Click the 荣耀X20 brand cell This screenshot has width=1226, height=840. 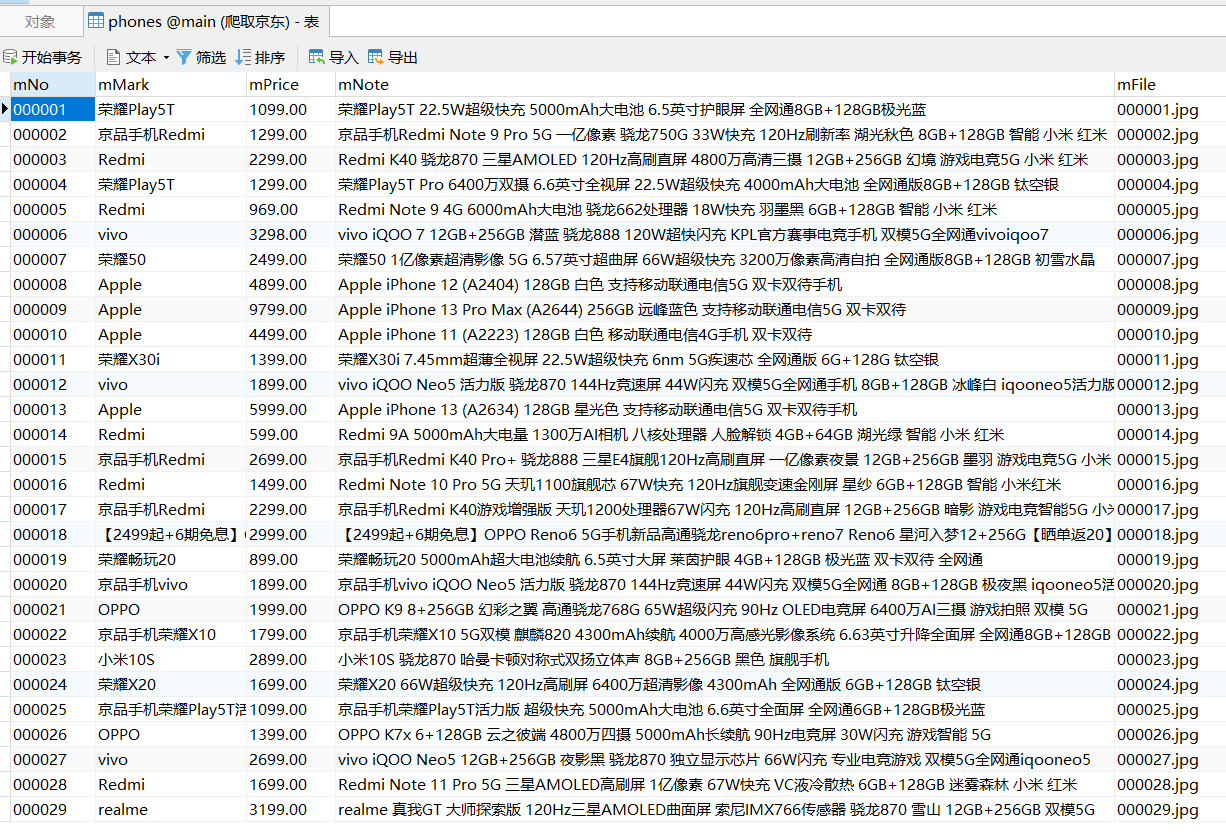coord(171,684)
